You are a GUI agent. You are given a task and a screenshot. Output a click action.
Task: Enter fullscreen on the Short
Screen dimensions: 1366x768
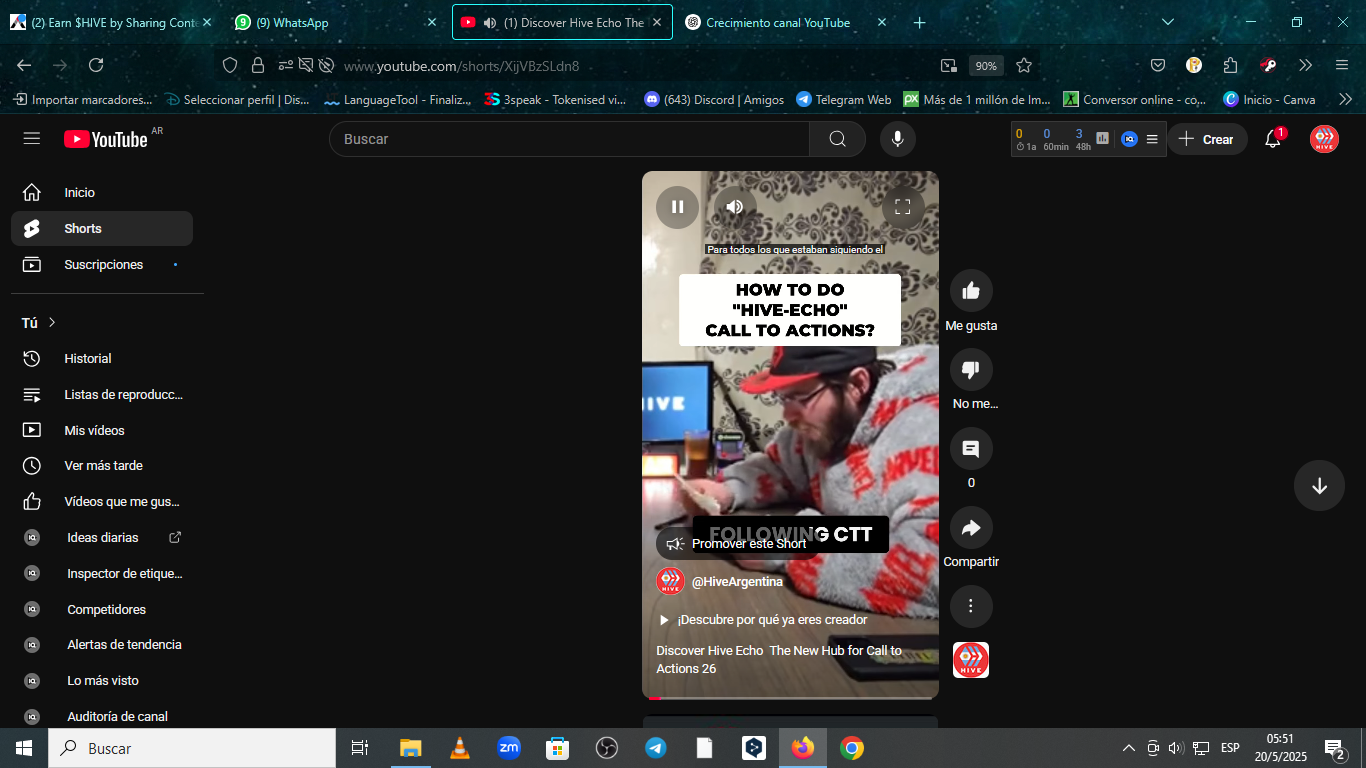coord(902,207)
